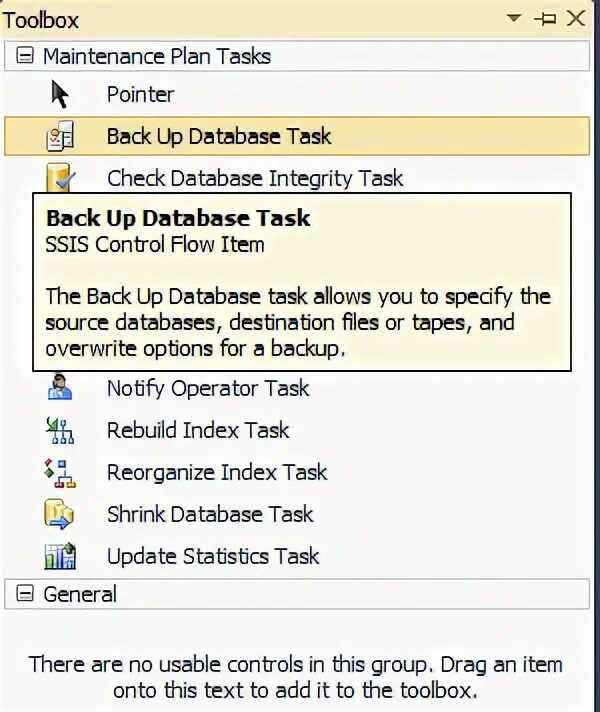The image size is (600, 712).
Task: Toggle auto hide pin on Toolbox
Action: (545, 19)
